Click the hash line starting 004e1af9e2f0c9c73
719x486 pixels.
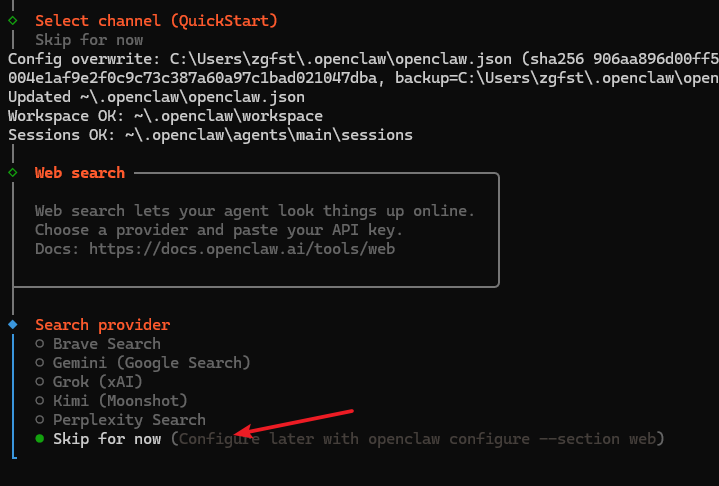364,78
